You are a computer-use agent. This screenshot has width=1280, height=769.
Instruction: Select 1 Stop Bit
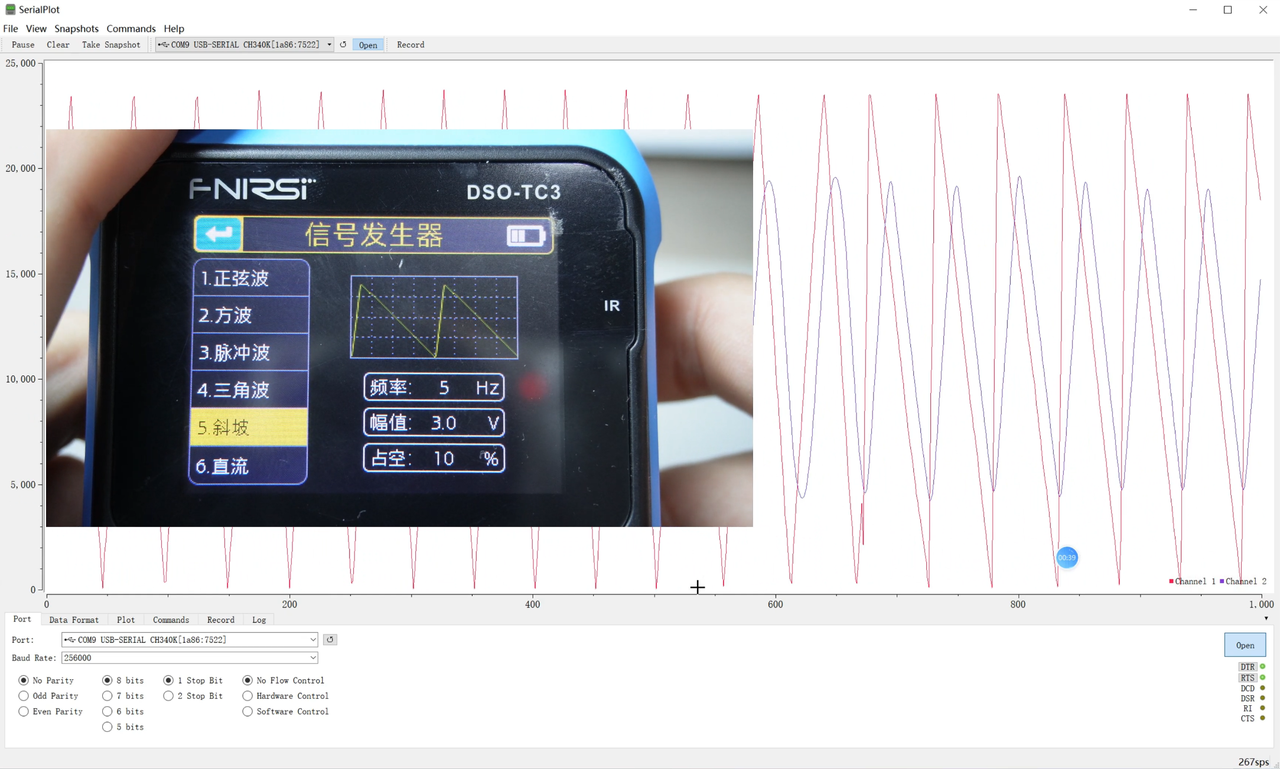(x=193, y=681)
